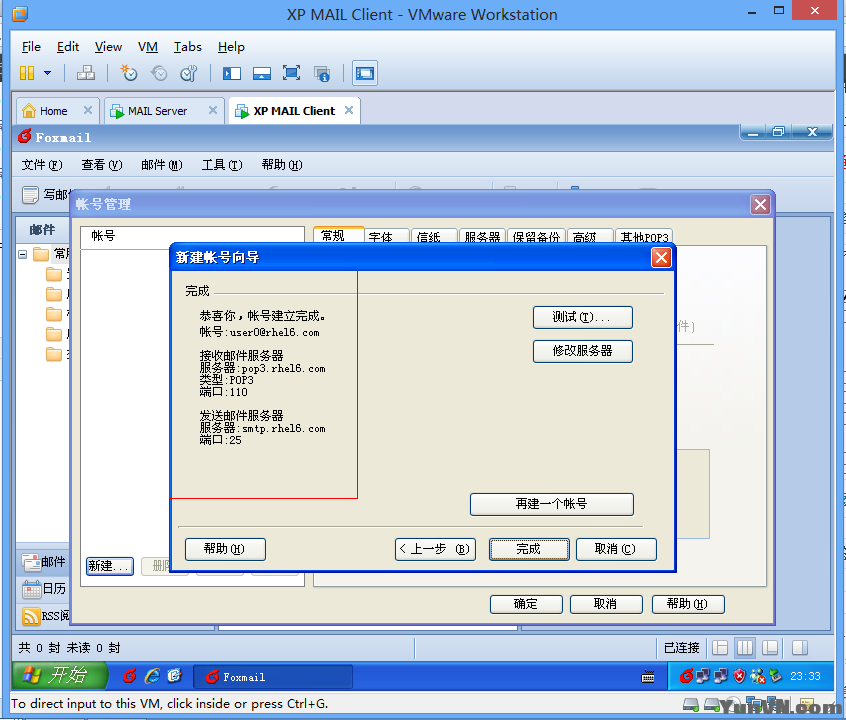Click the 测试(T)... button

click(583, 317)
